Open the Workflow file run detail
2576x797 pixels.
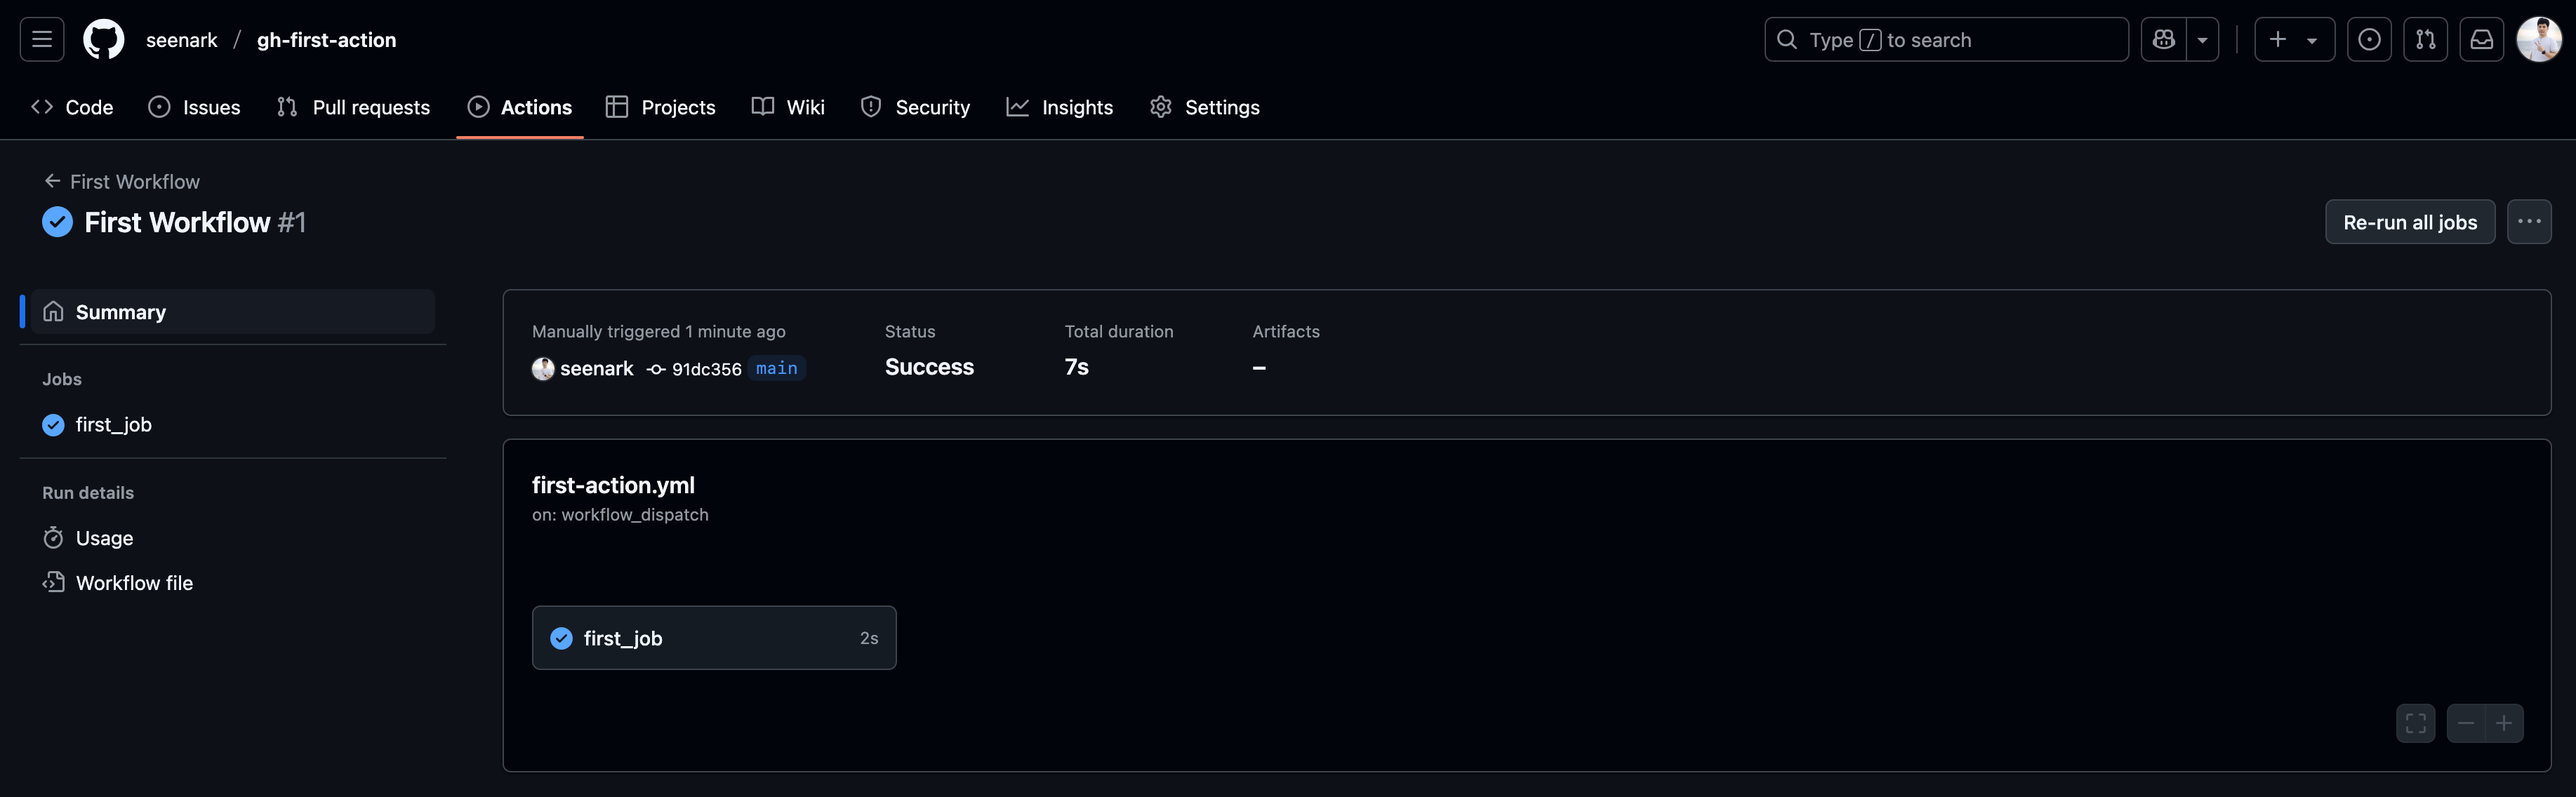[133, 583]
